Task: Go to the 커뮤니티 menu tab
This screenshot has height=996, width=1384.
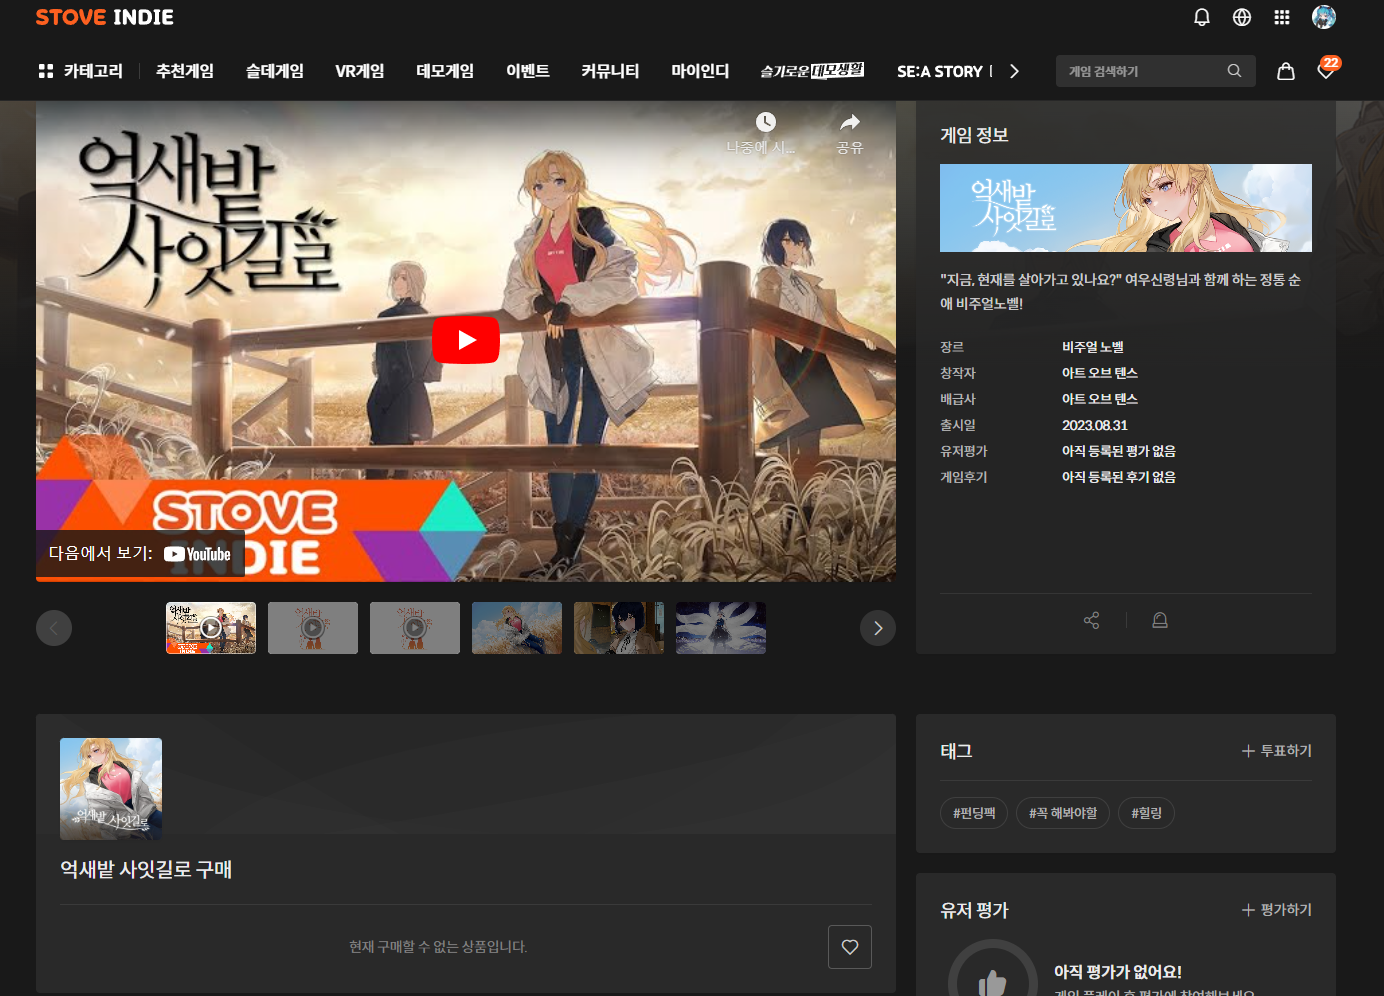Action: [610, 71]
